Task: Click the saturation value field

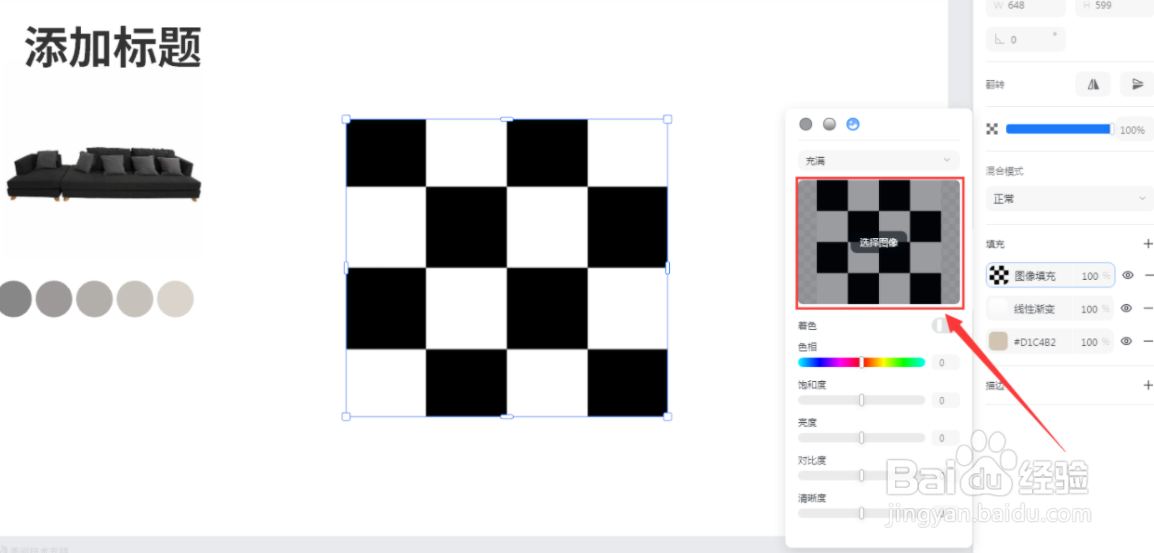Action: point(945,401)
